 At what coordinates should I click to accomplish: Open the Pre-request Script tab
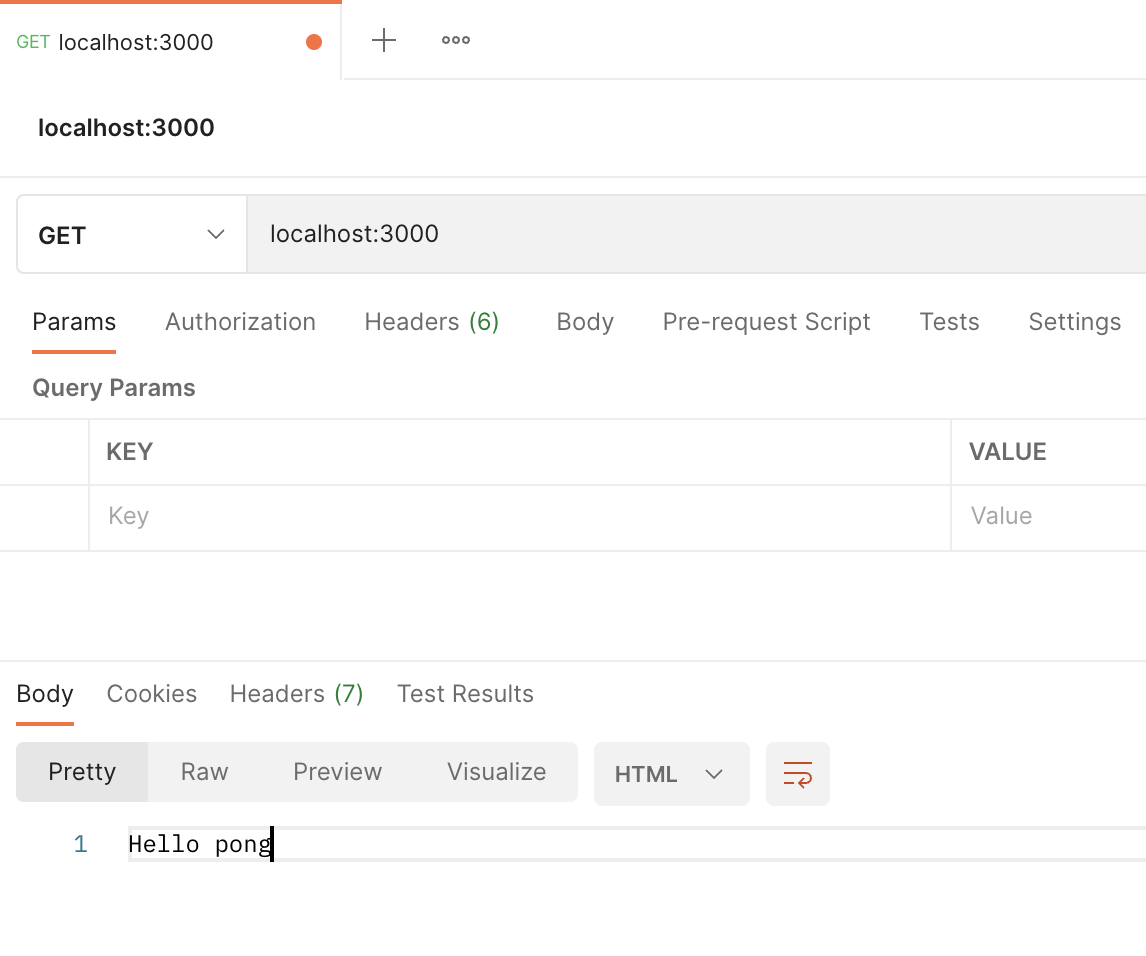tap(766, 322)
